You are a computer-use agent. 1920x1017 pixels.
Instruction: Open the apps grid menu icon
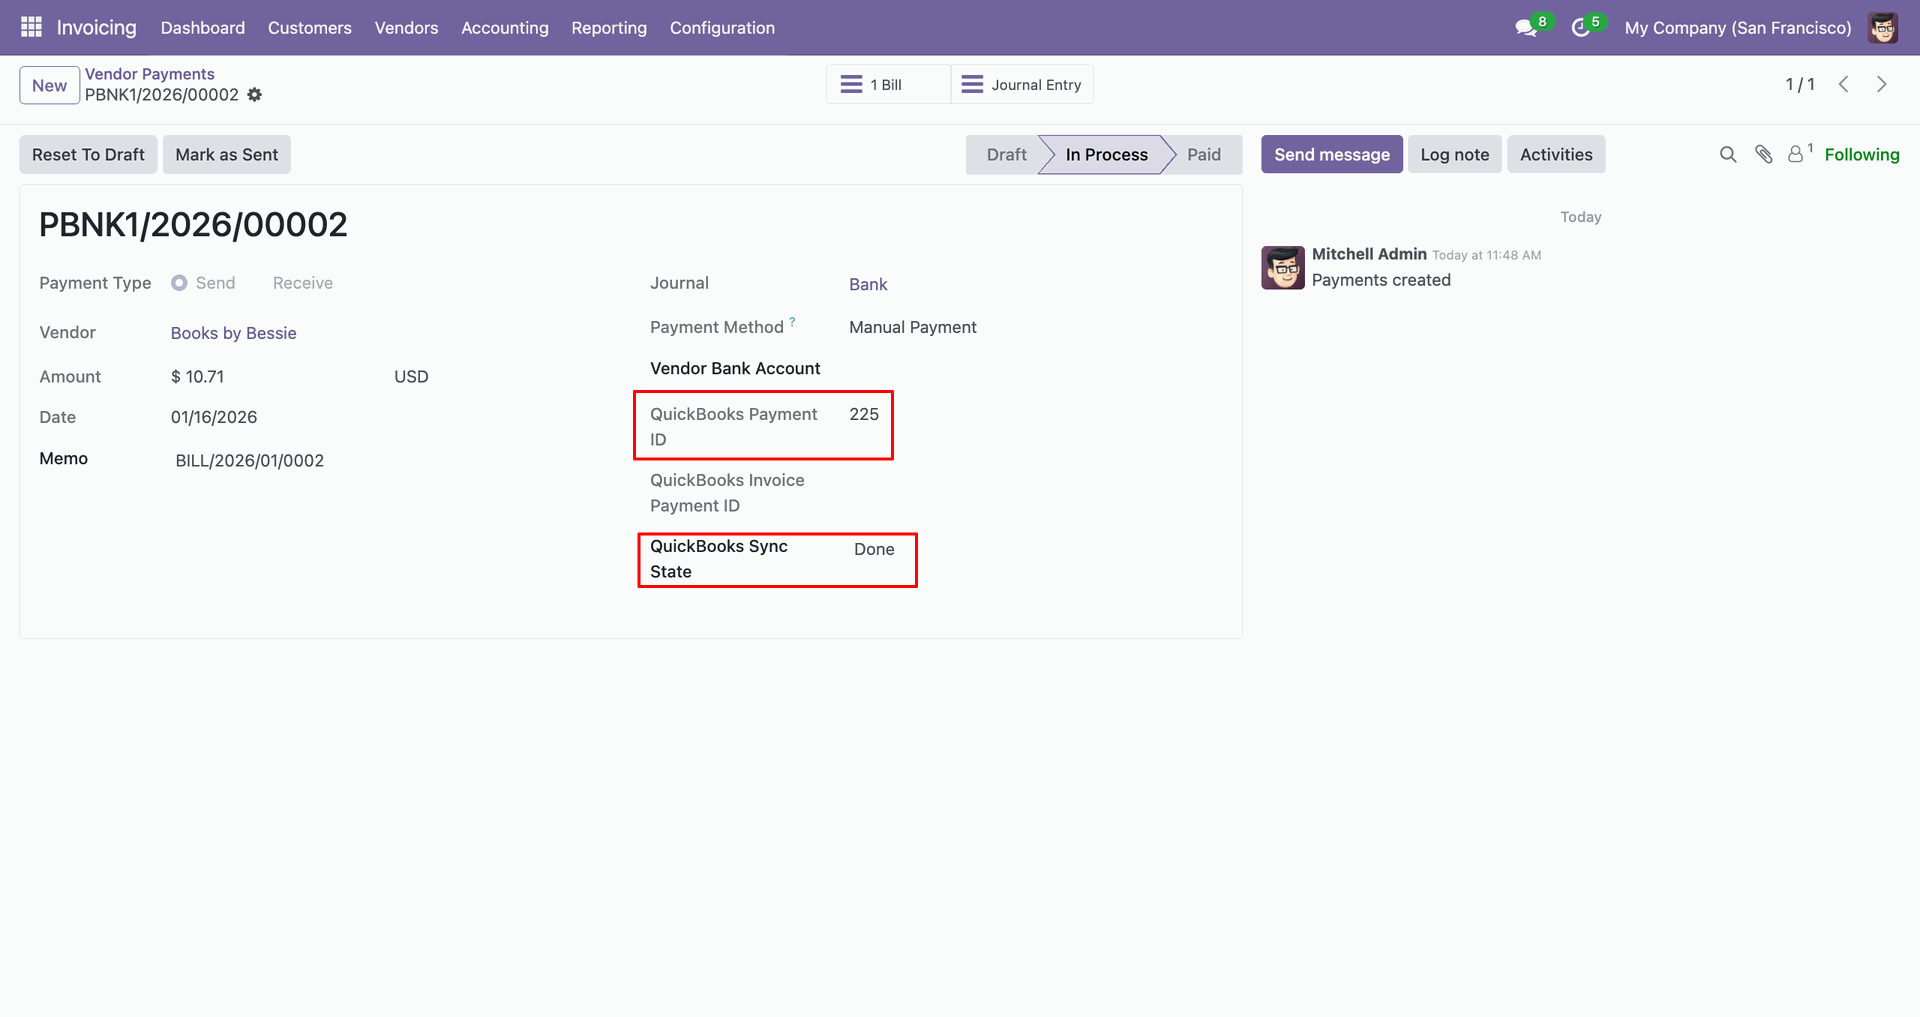point(31,27)
